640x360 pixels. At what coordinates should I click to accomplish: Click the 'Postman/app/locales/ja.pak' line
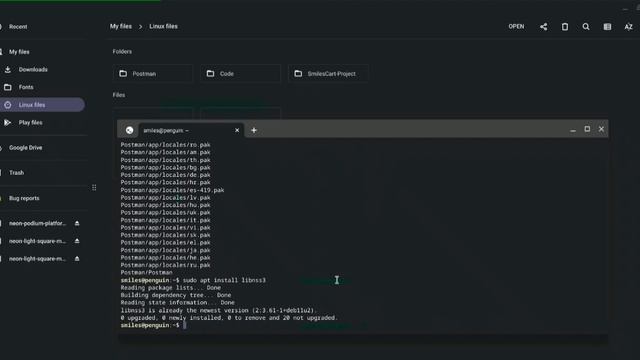pyautogui.click(x=165, y=250)
